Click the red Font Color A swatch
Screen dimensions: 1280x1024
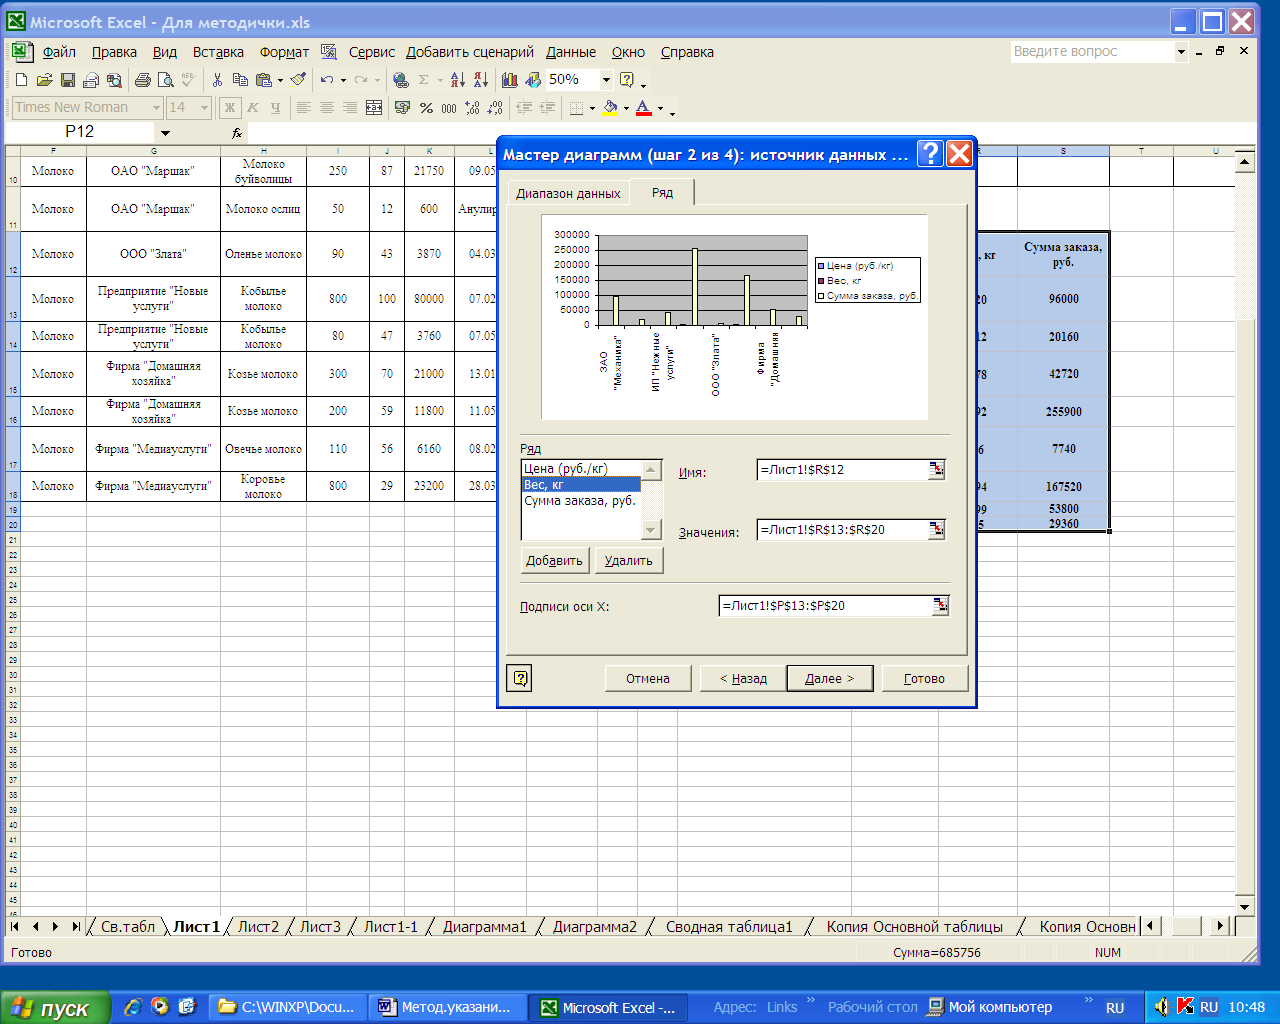click(x=644, y=107)
